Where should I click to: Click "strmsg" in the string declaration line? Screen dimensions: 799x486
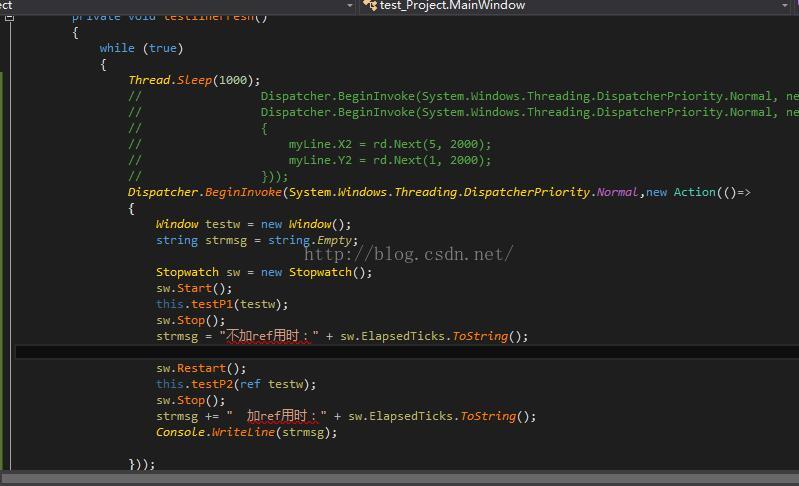[x=226, y=240]
